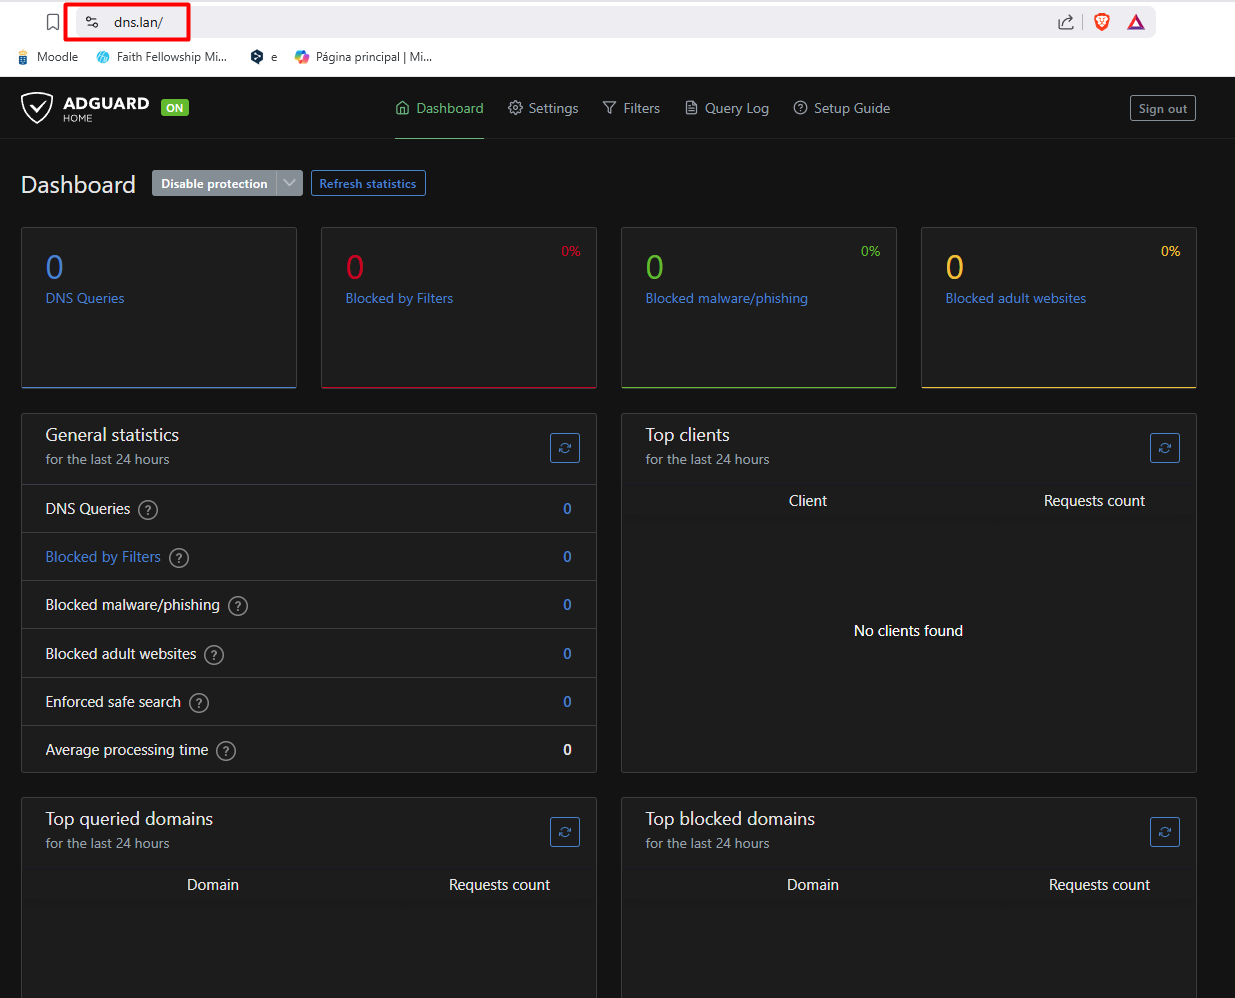Bookmark this page with the bookmark icon
Viewport: 1235px width, 998px height.
point(53,22)
